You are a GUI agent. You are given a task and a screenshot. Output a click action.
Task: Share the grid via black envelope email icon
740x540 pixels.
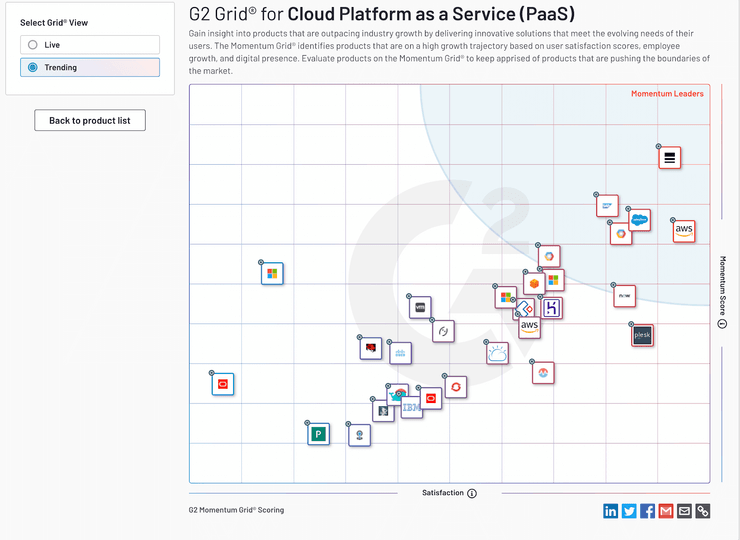(684, 511)
